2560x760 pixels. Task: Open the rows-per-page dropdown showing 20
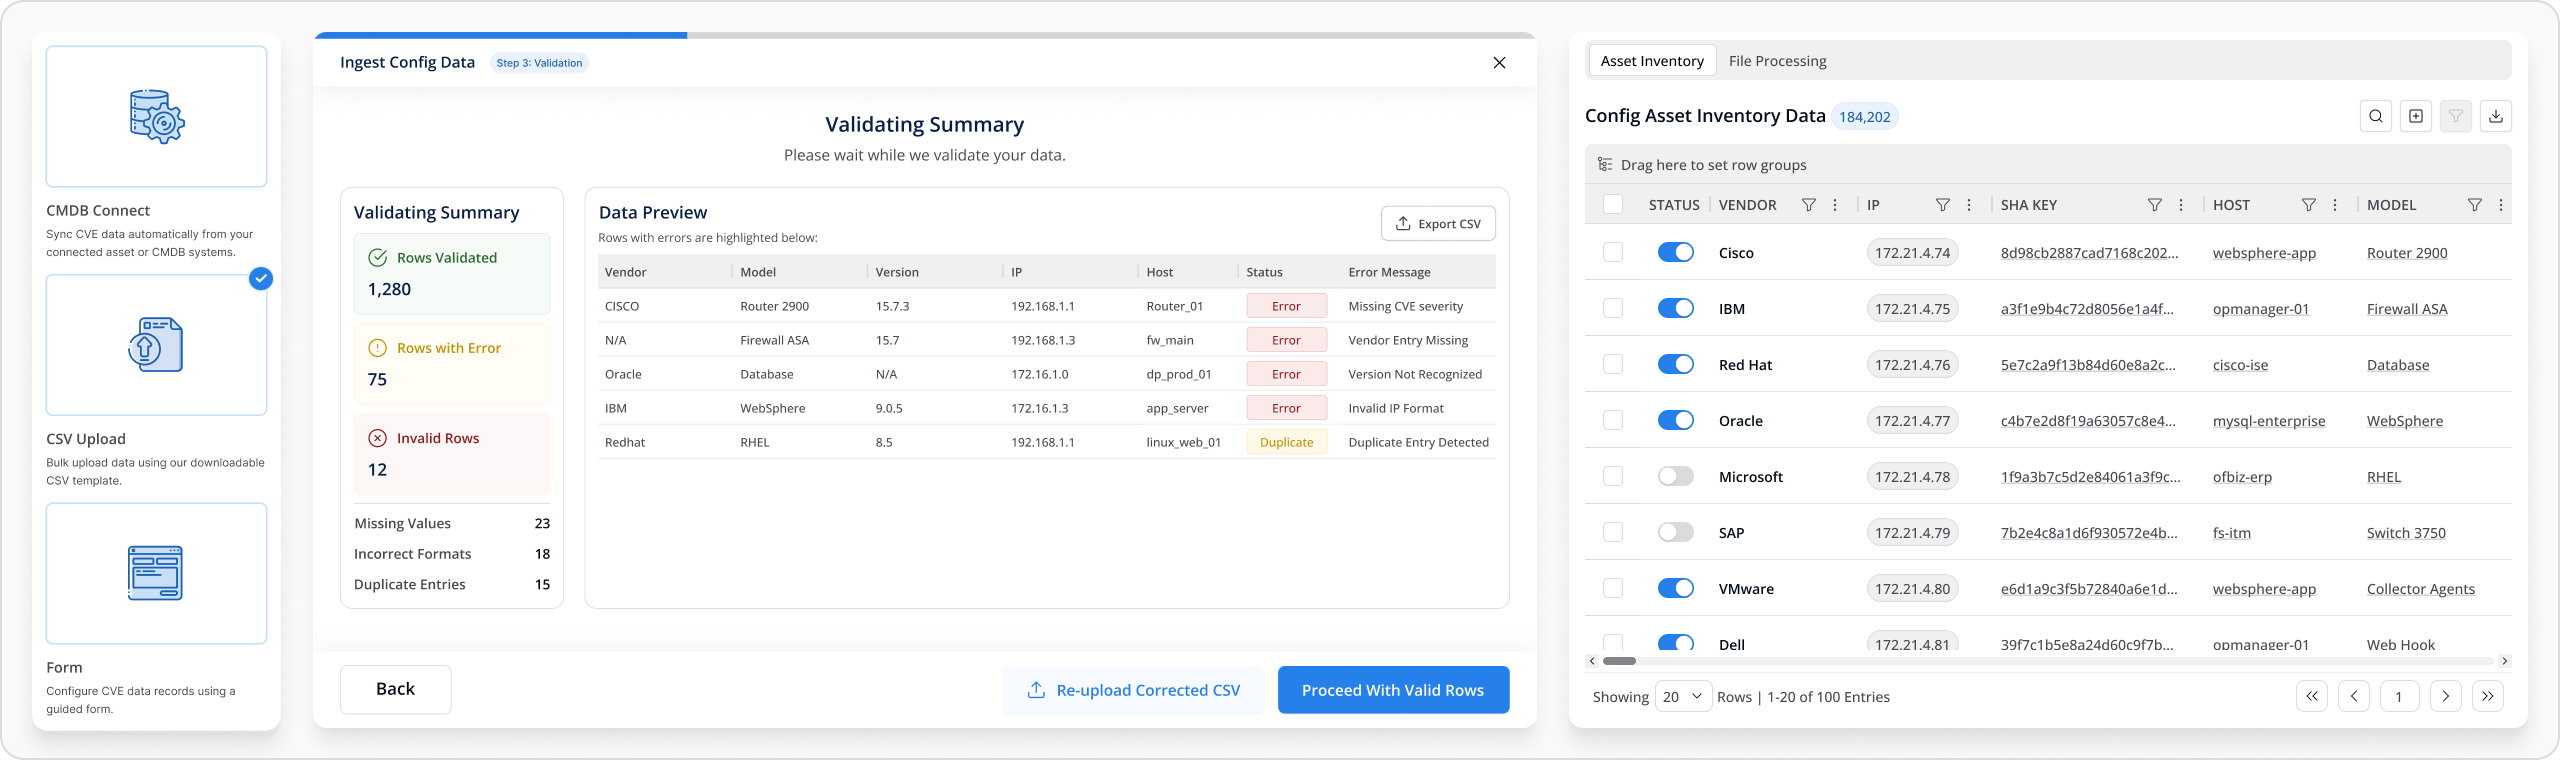coord(1684,696)
